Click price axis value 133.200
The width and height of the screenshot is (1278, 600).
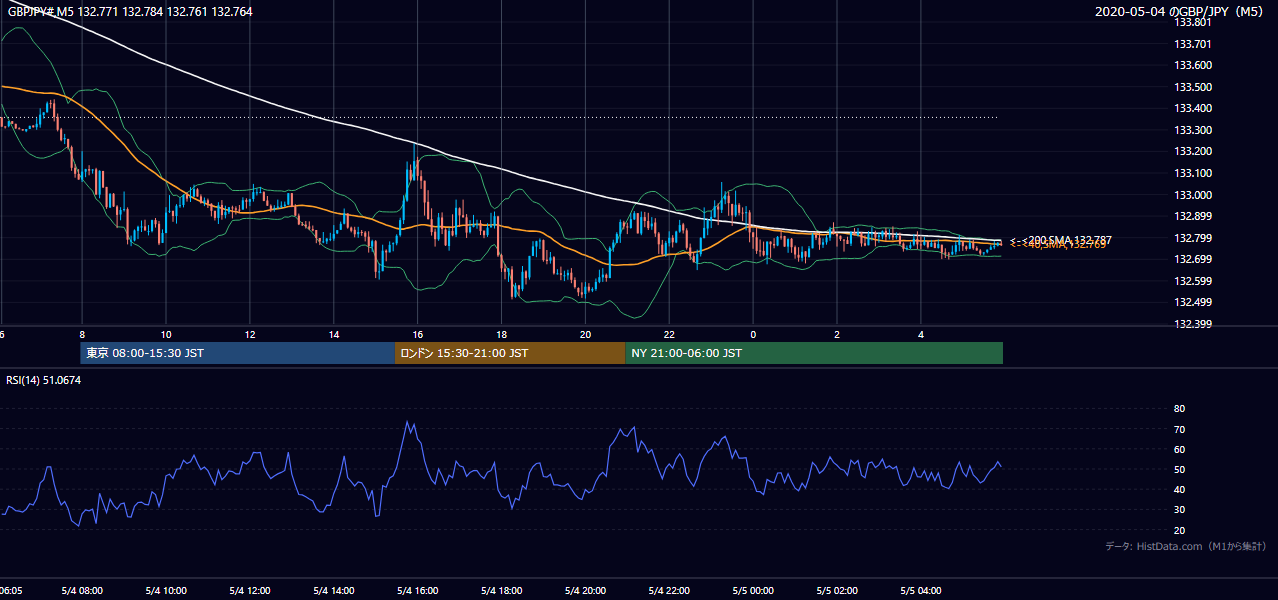pyautogui.click(x=1192, y=151)
